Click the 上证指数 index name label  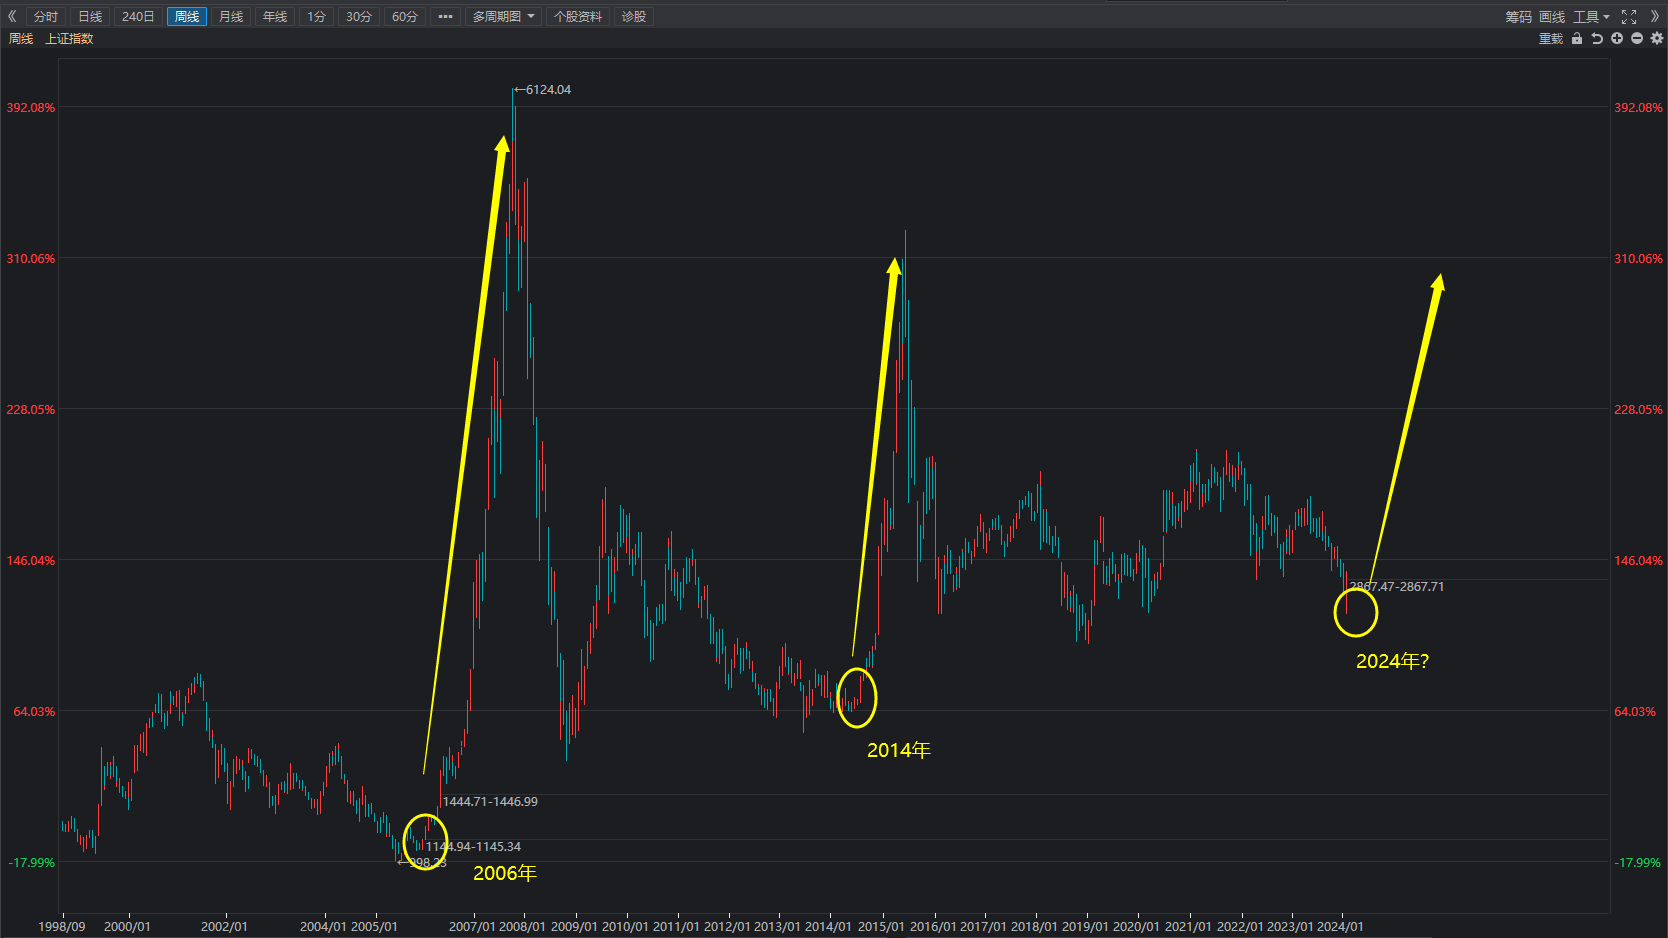(69, 39)
